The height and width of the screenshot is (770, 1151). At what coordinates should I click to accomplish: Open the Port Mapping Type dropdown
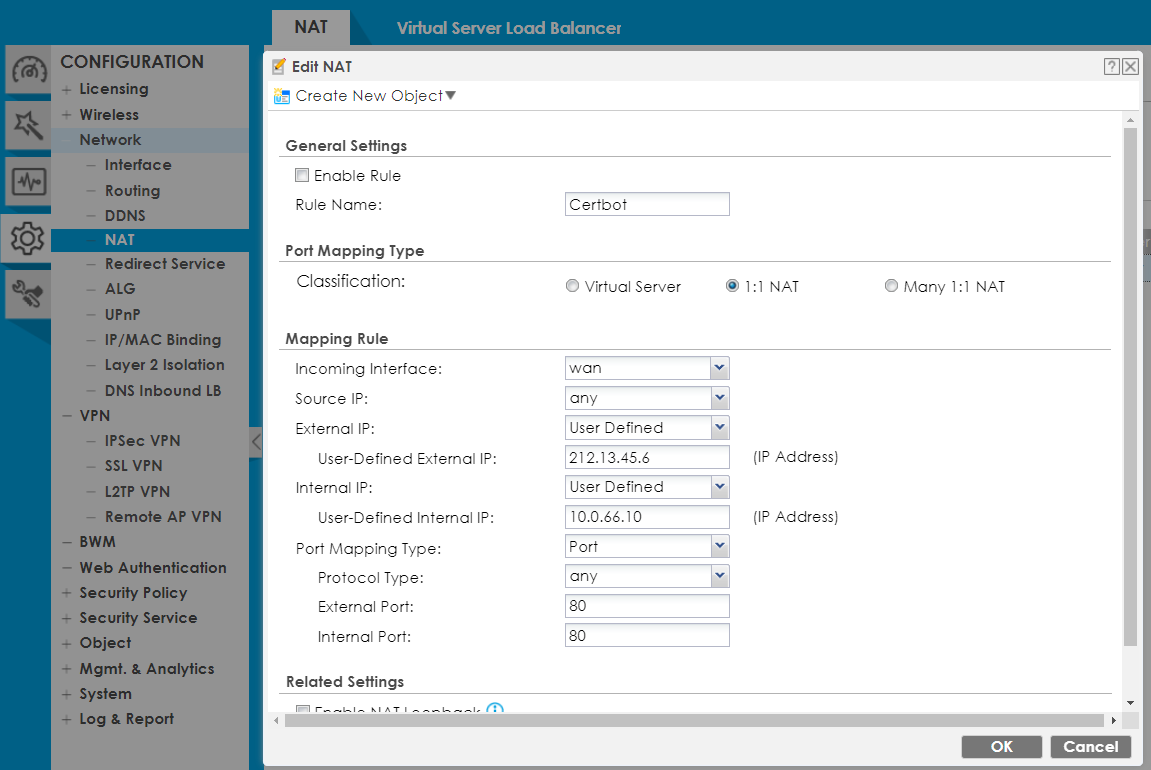(x=719, y=546)
